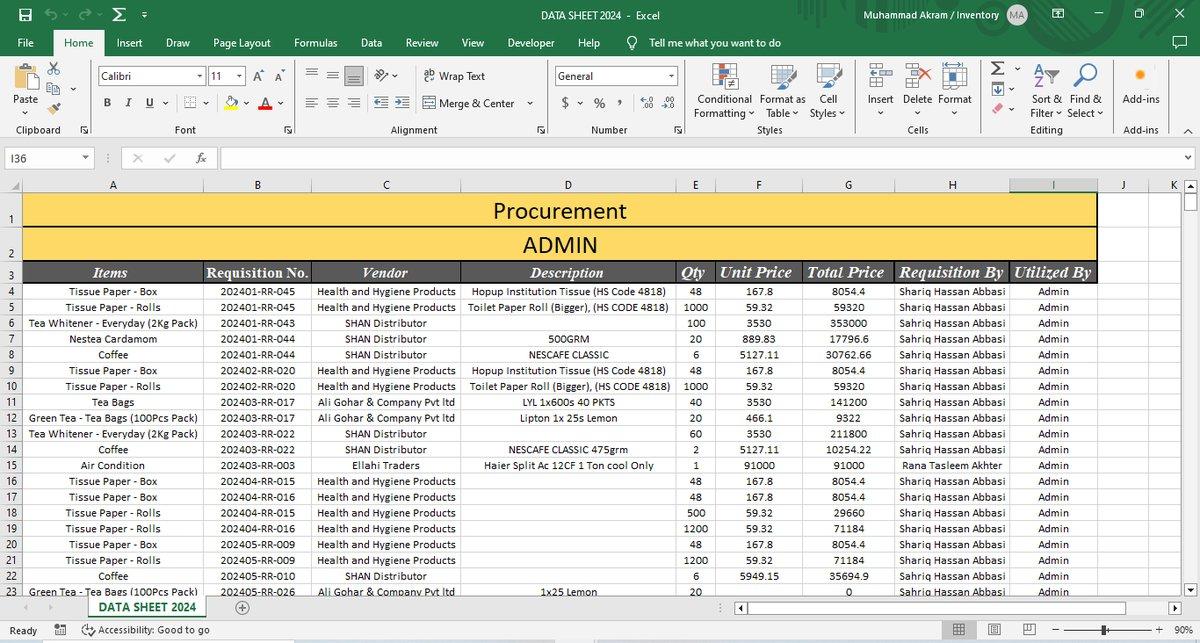Switch to the Data tab
Image resolution: width=1200 pixels, height=643 pixels.
[371, 43]
